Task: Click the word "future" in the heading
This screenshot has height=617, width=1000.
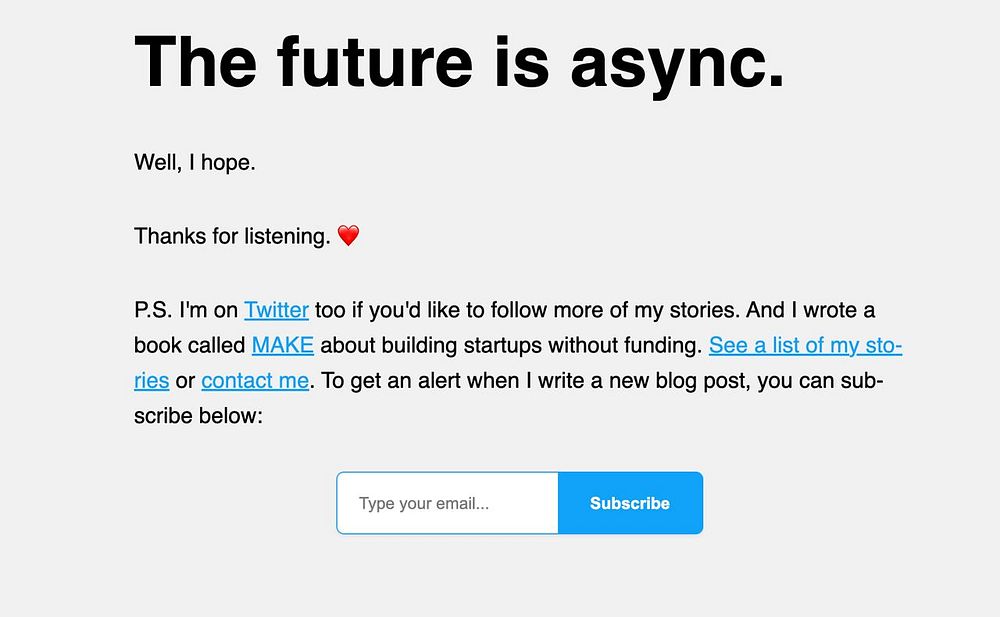Action: click(x=375, y=62)
